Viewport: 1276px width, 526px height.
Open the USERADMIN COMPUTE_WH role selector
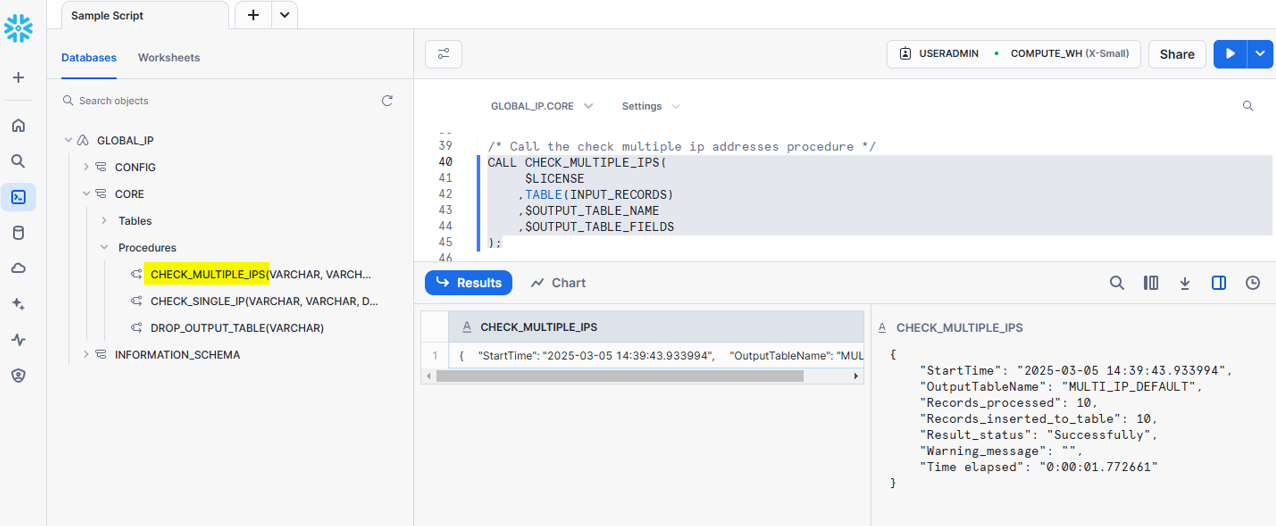tap(1014, 54)
